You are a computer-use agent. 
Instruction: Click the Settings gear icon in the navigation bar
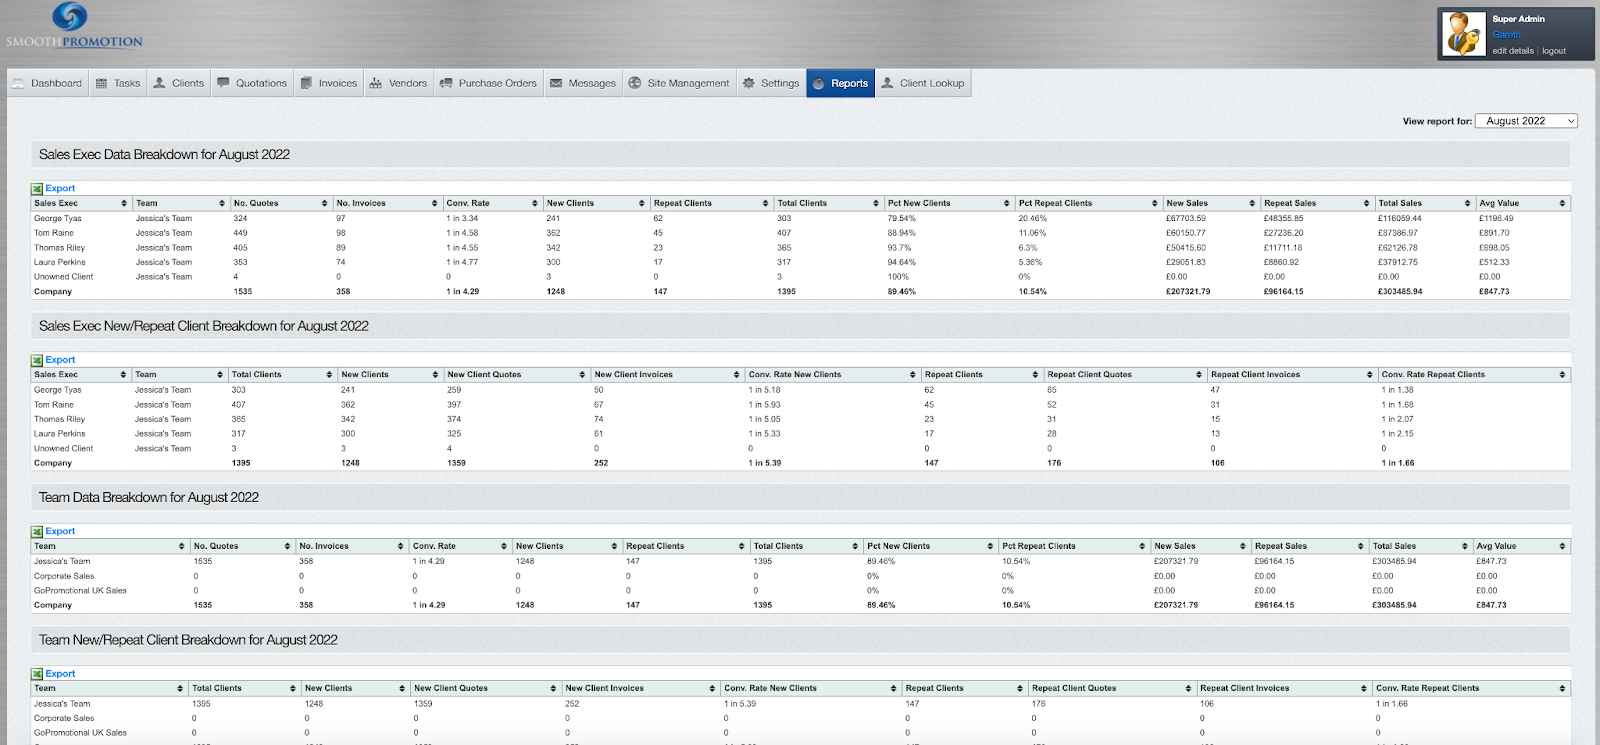click(x=748, y=83)
